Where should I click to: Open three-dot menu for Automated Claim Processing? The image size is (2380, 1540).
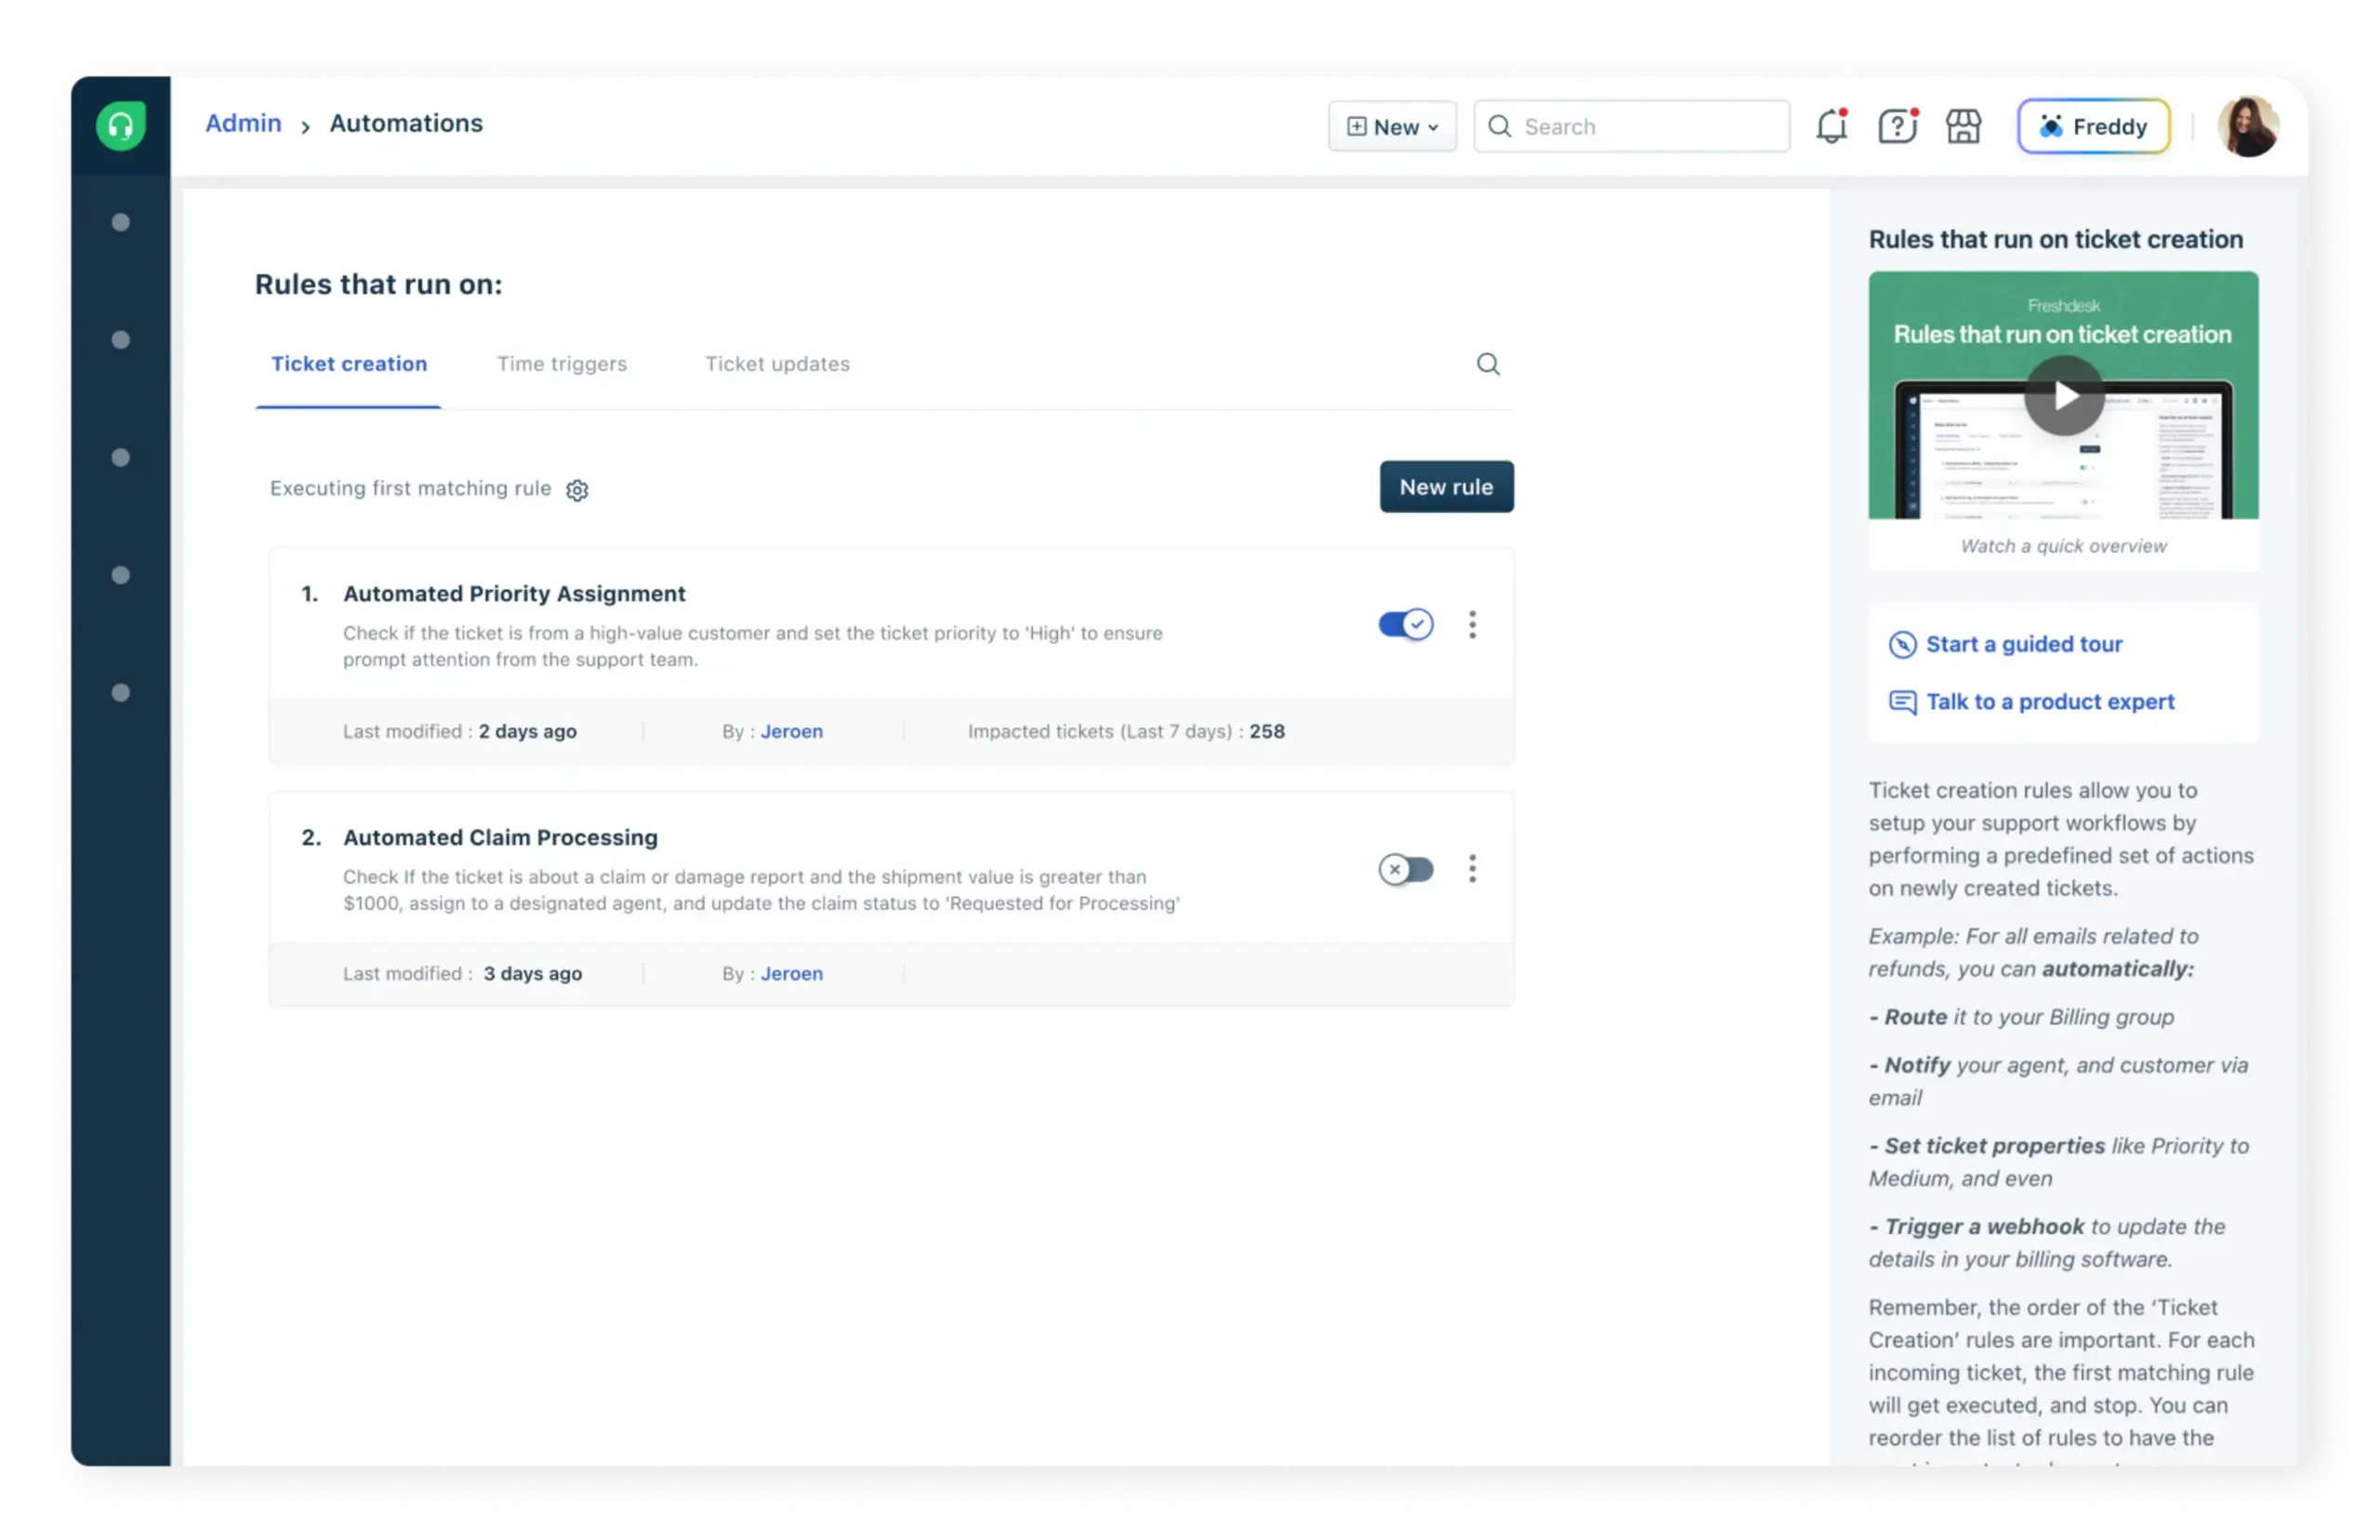tap(1472, 868)
